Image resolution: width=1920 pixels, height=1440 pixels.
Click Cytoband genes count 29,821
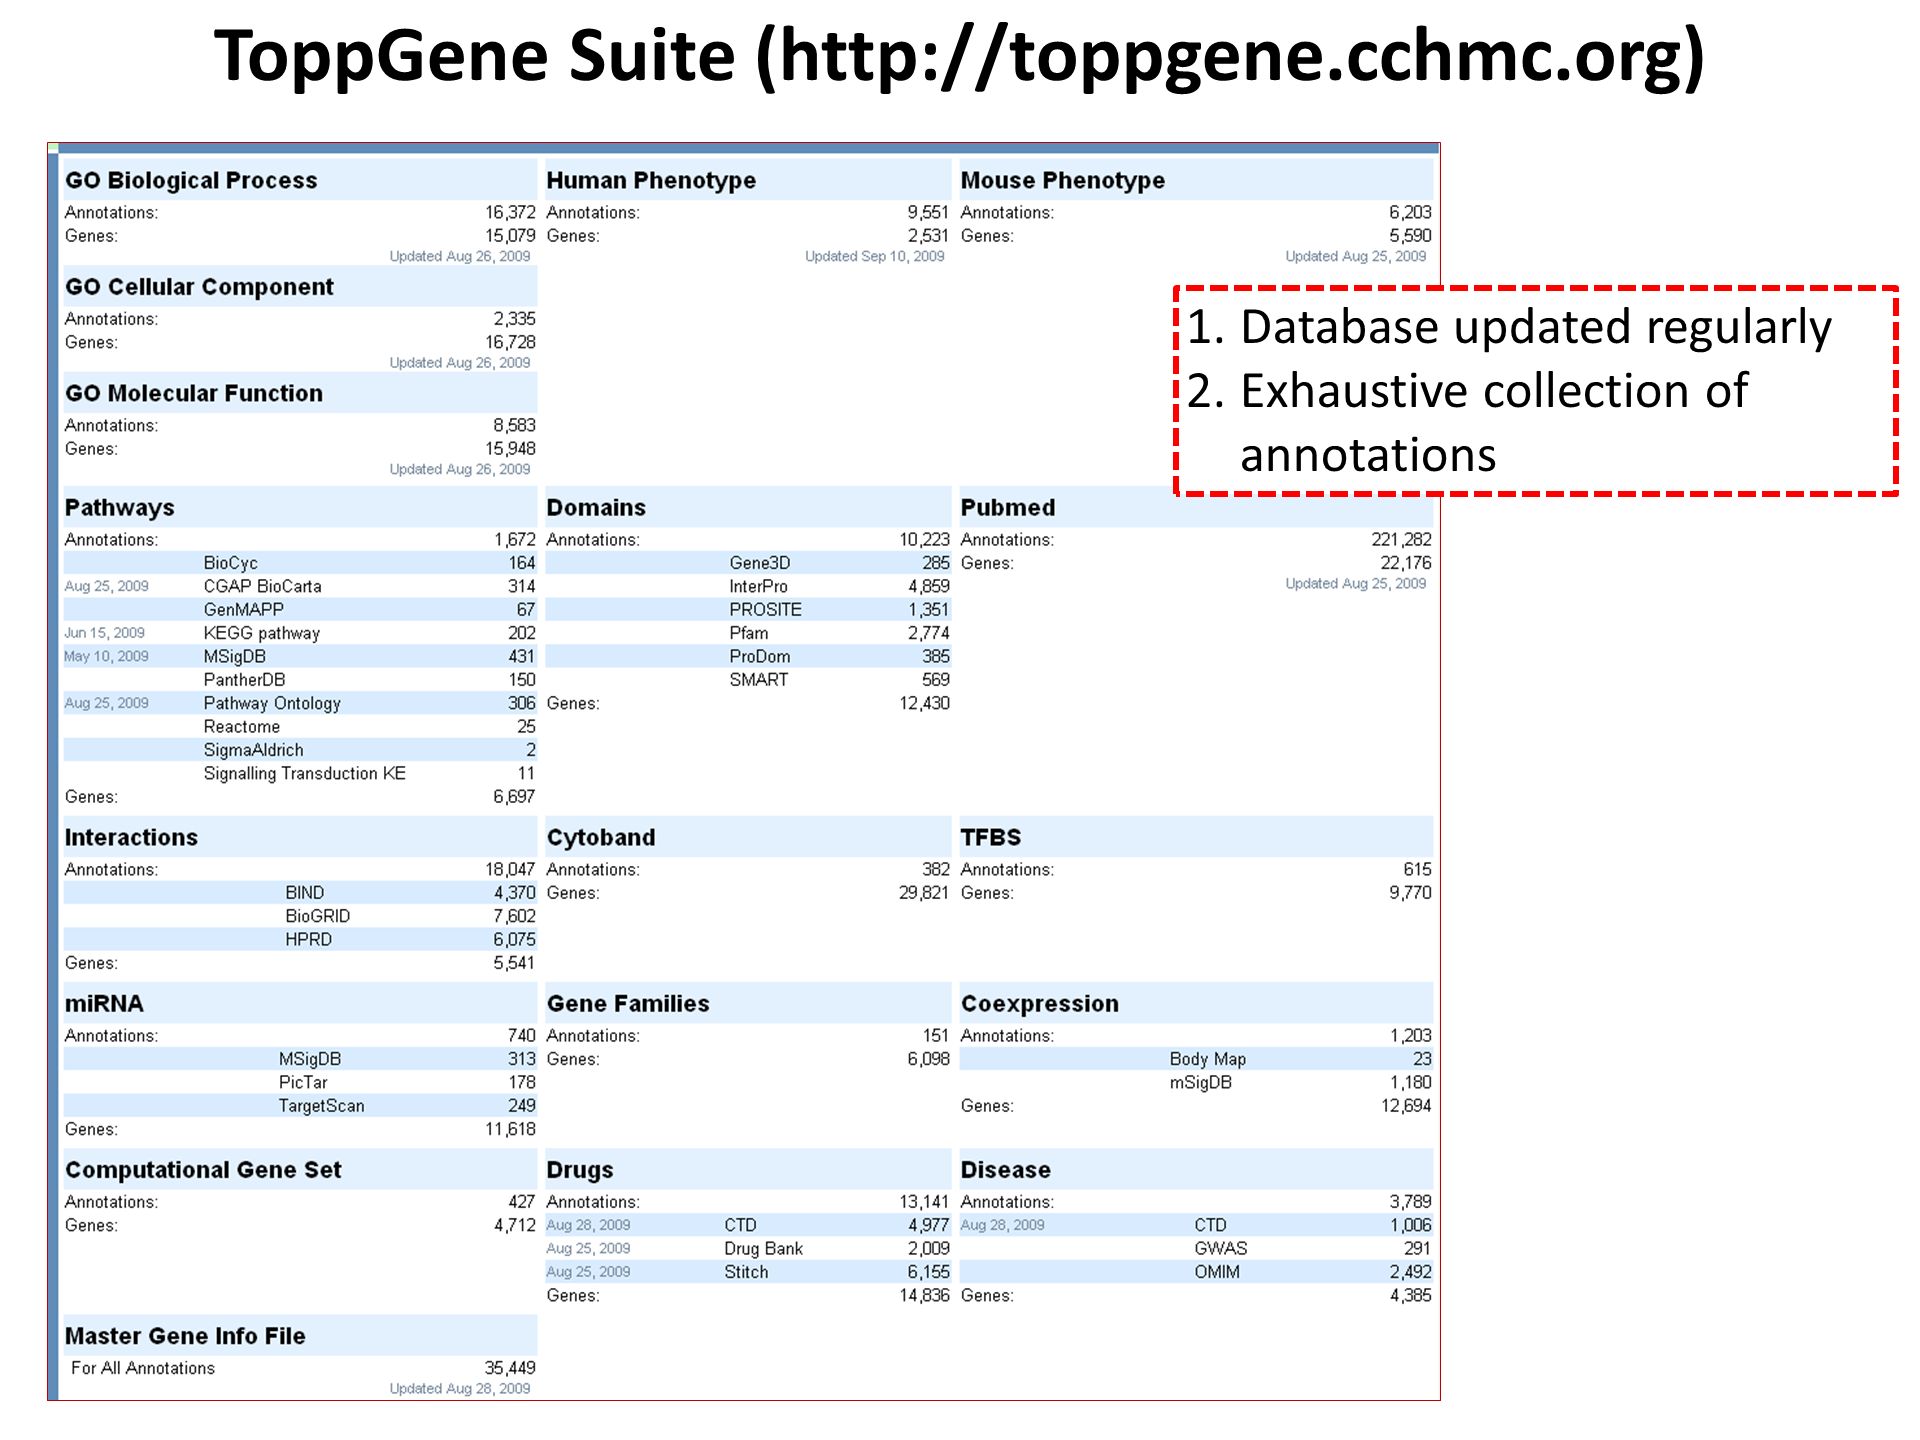tap(923, 893)
